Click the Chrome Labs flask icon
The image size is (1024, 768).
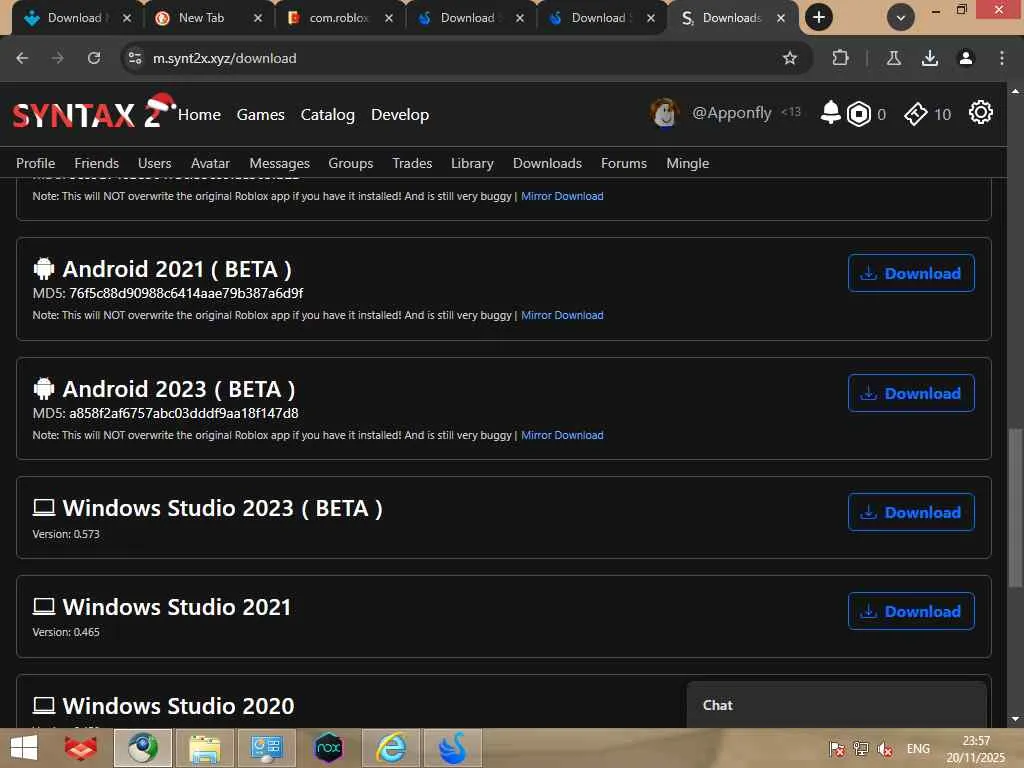pos(893,58)
